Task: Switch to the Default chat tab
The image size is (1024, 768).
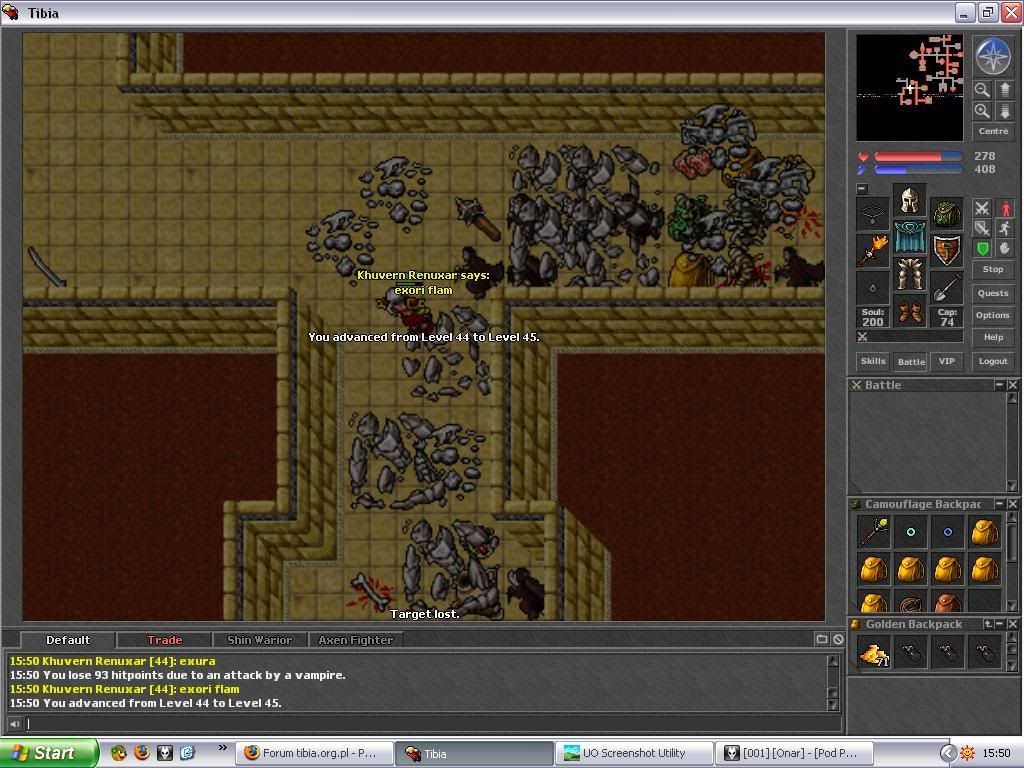Action: (68, 640)
